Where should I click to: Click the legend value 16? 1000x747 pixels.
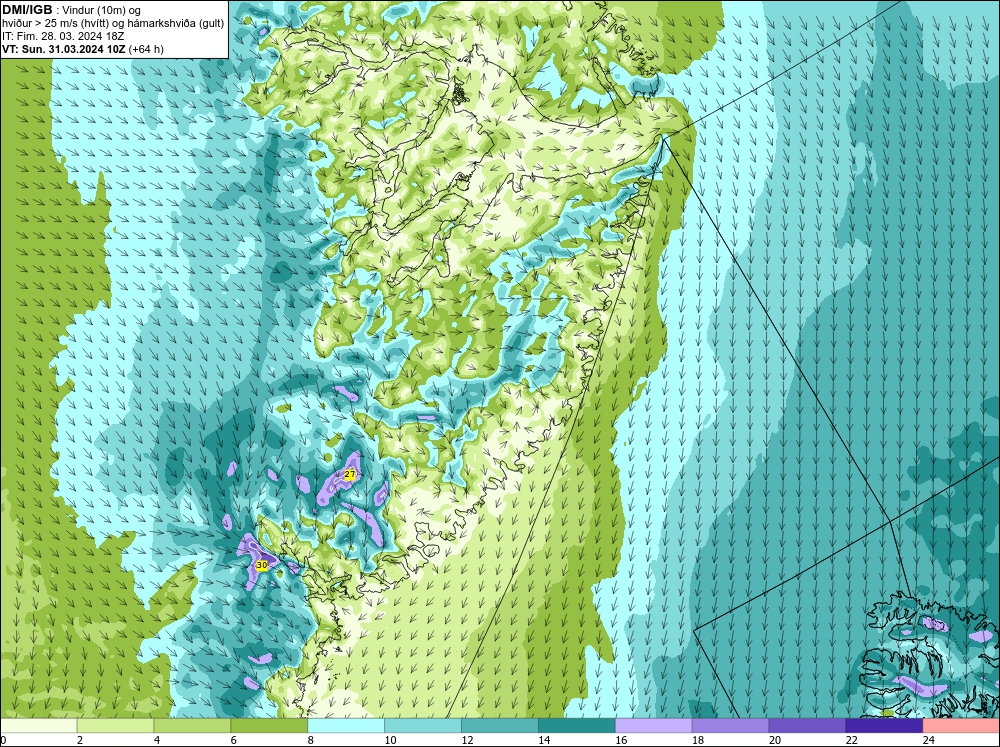(621, 740)
